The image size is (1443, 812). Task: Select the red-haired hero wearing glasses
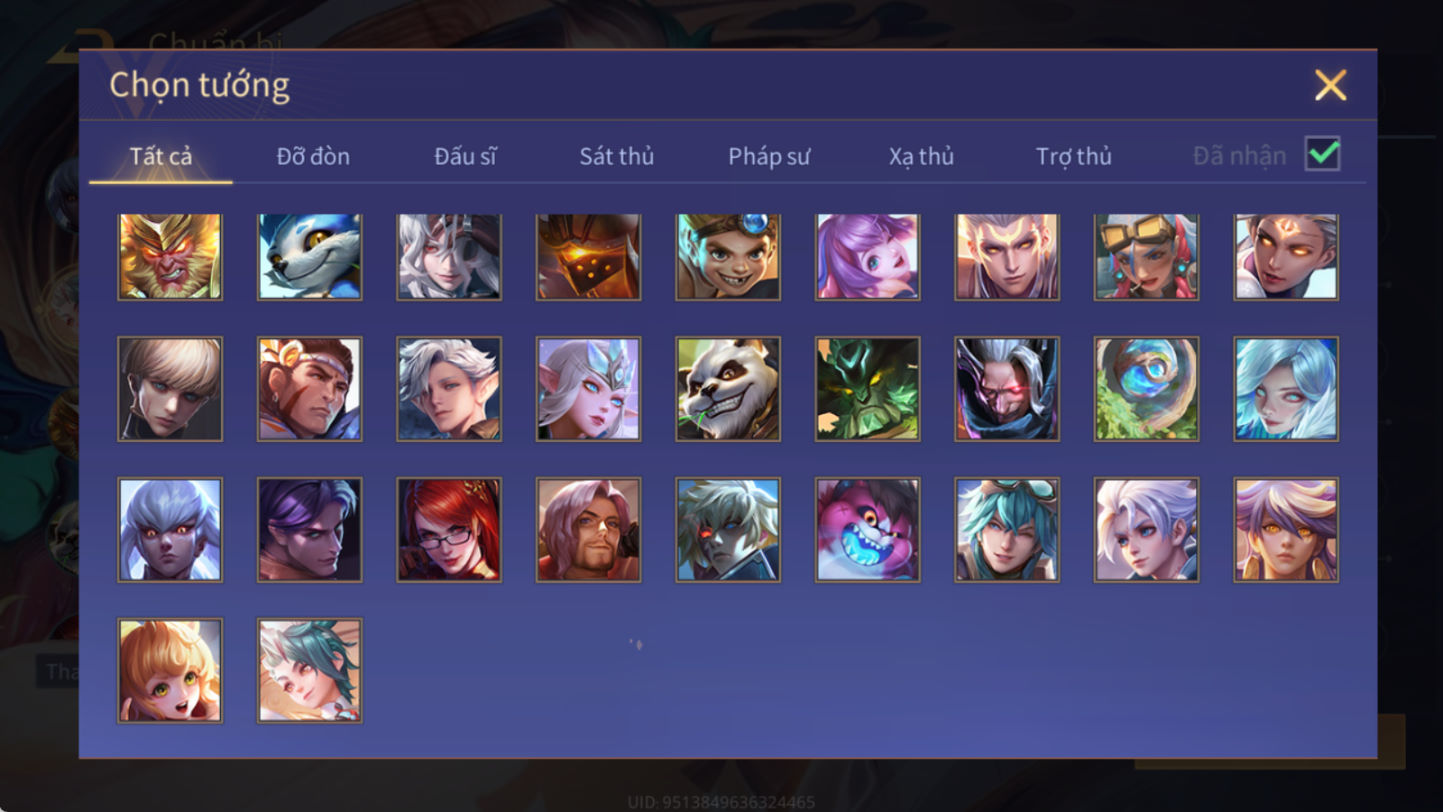click(449, 530)
